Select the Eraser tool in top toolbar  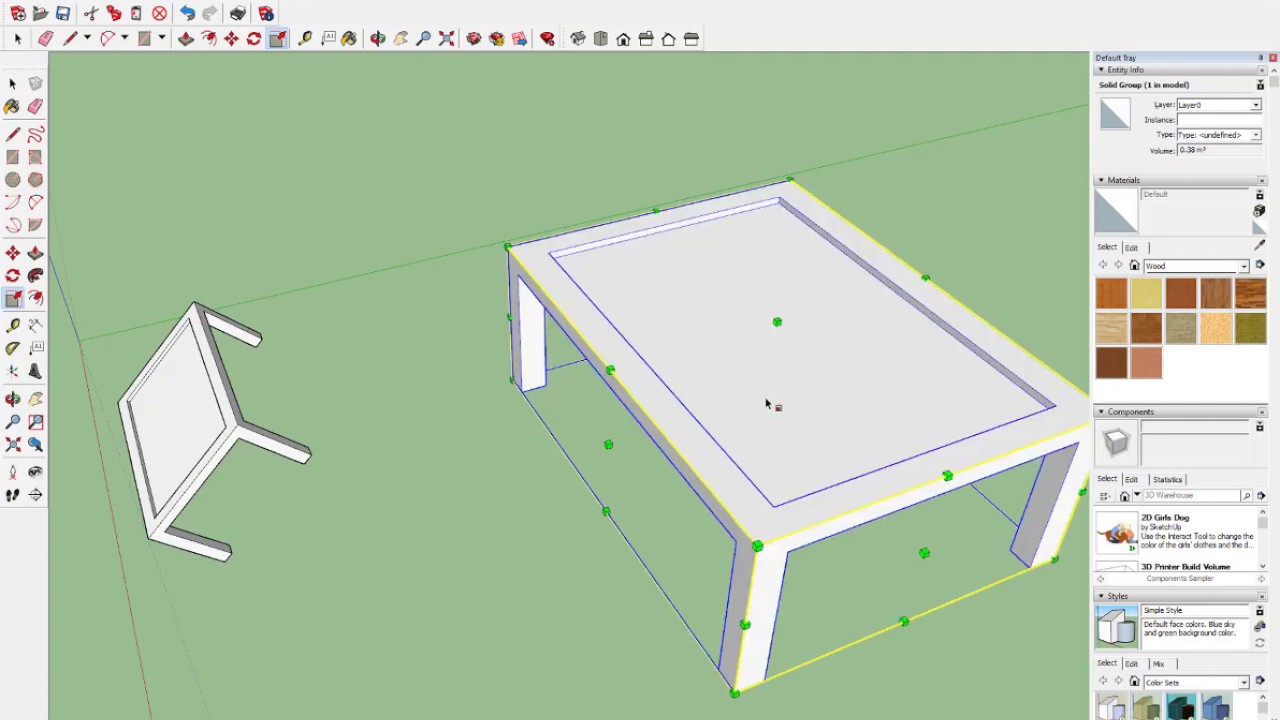(45, 38)
